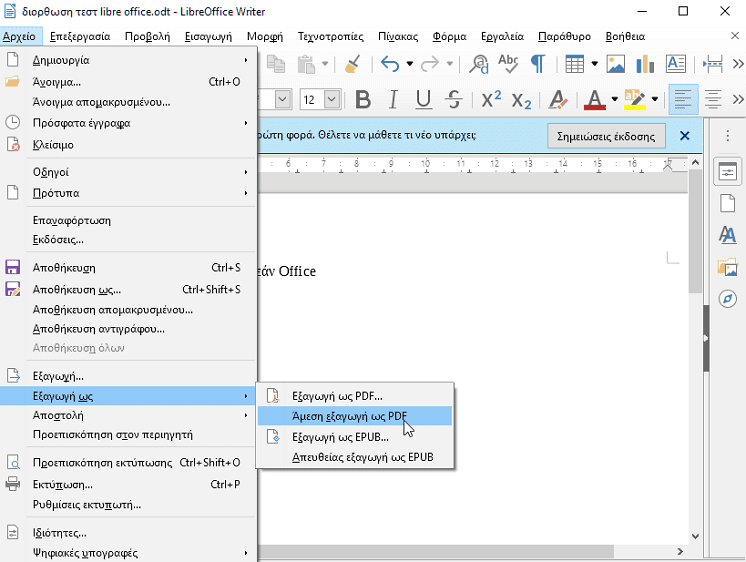Apply red font color
Screen dimensions: 746x562
tap(595, 100)
